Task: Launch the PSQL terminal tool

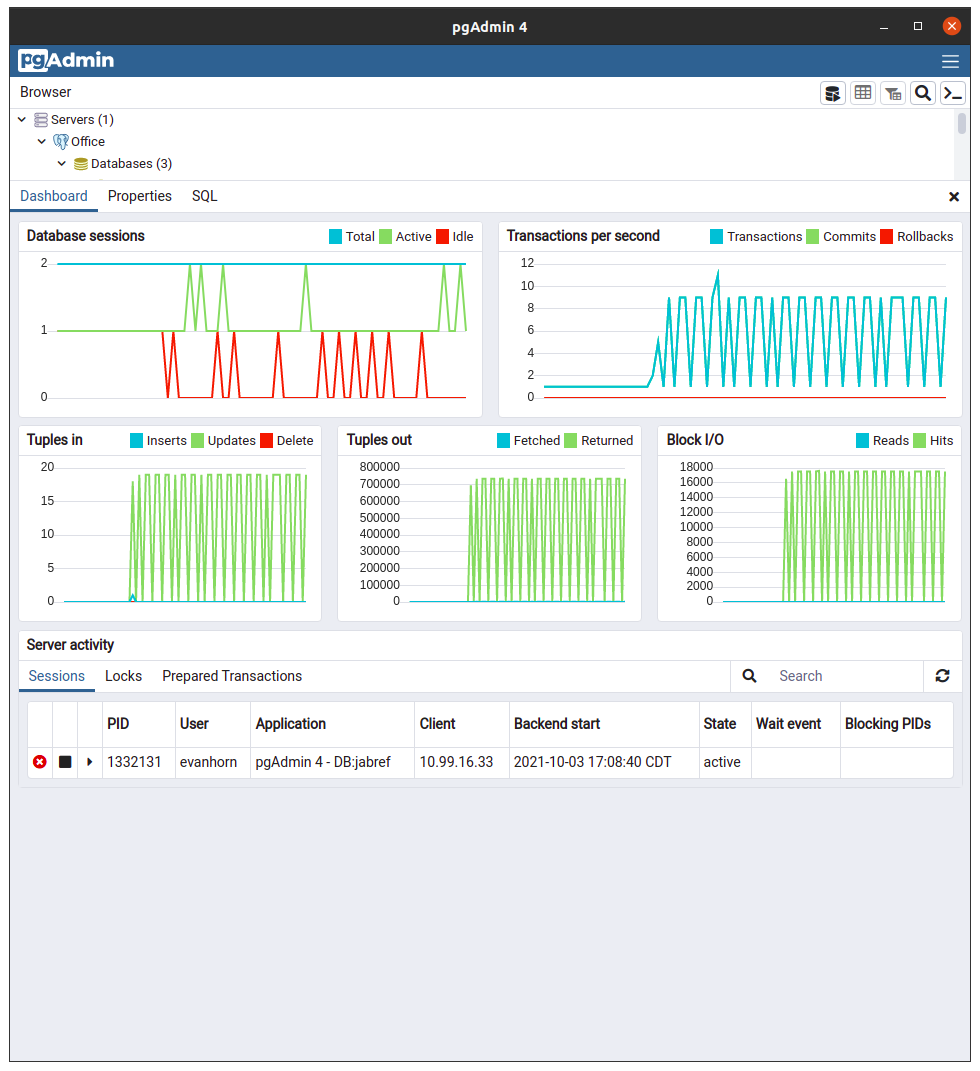Action: (953, 92)
